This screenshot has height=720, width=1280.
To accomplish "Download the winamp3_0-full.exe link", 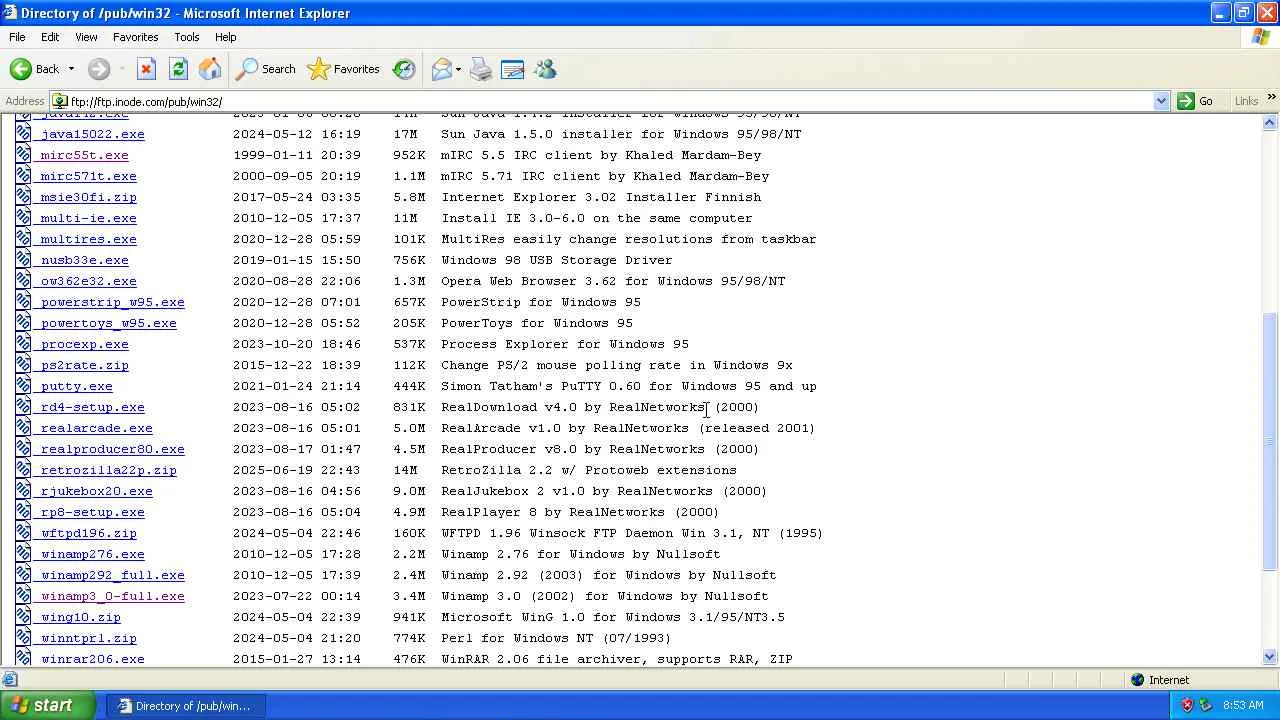I will pyautogui.click(x=112, y=596).
